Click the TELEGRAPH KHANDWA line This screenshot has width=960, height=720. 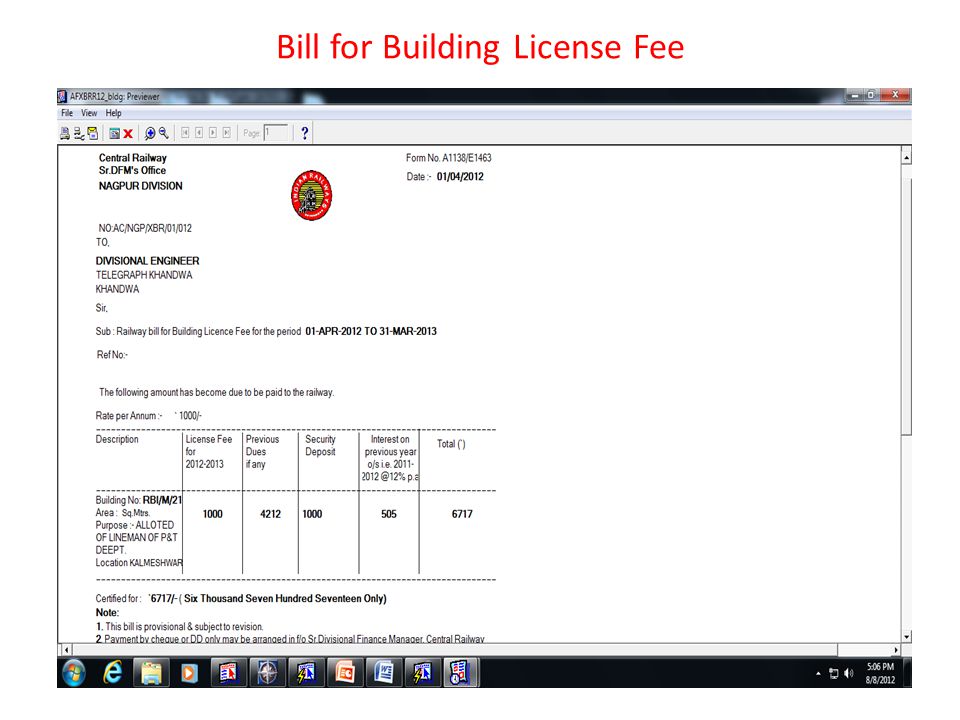tap(144, 275)
